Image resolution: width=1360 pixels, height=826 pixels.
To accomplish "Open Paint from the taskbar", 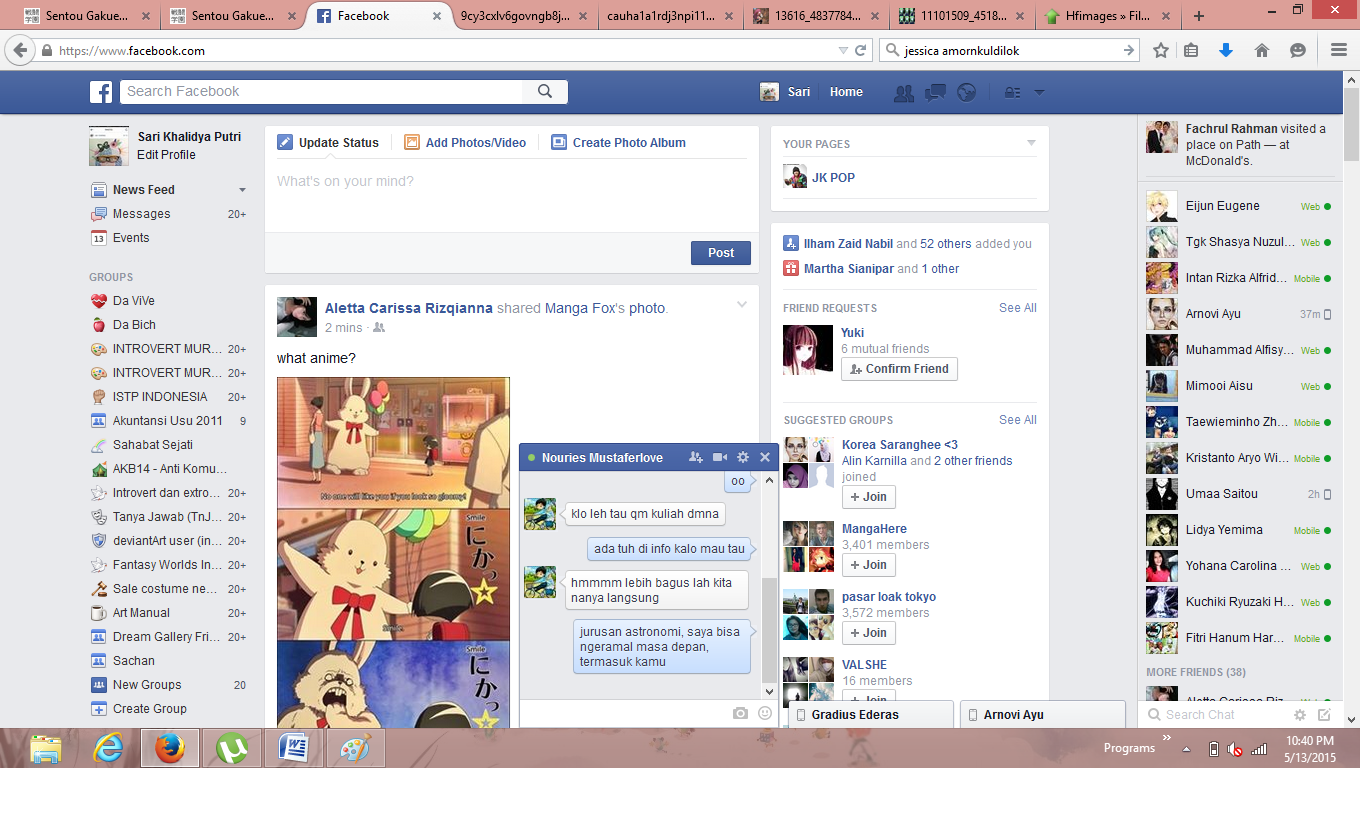I will [356, 748].
